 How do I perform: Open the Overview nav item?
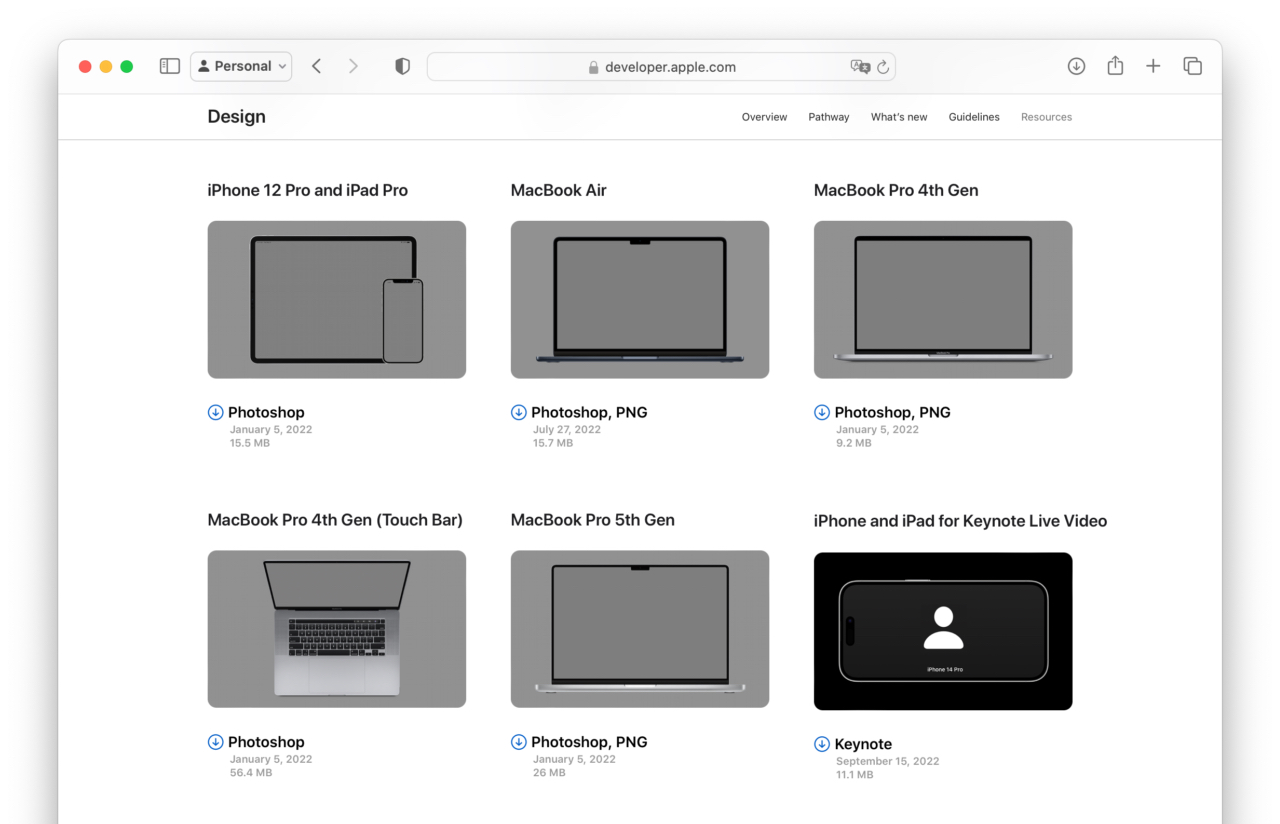tap(764, 117)
